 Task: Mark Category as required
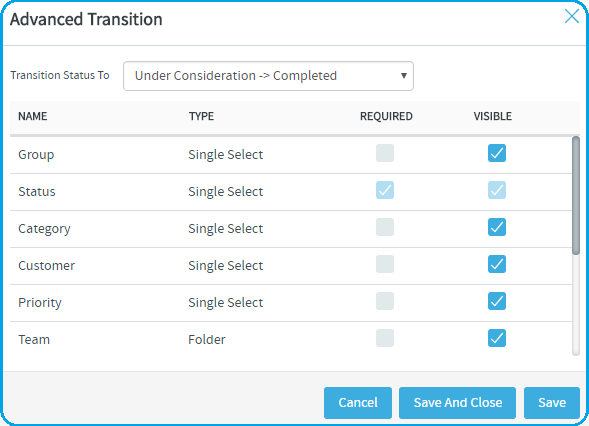385,227
